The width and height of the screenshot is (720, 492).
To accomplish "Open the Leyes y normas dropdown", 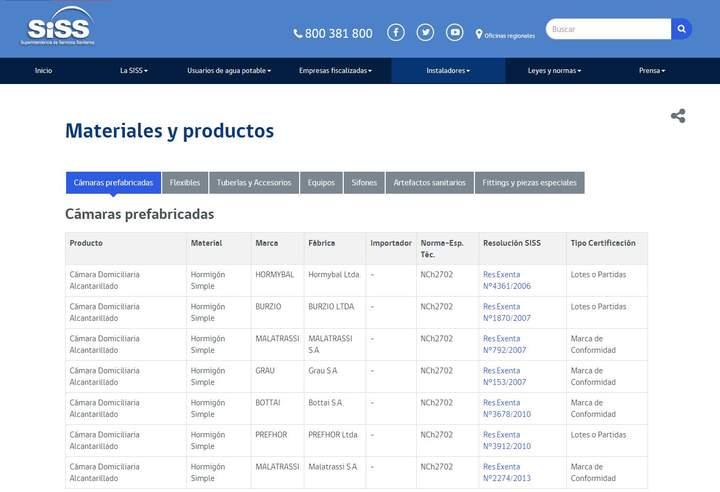I will pos(554,71).
